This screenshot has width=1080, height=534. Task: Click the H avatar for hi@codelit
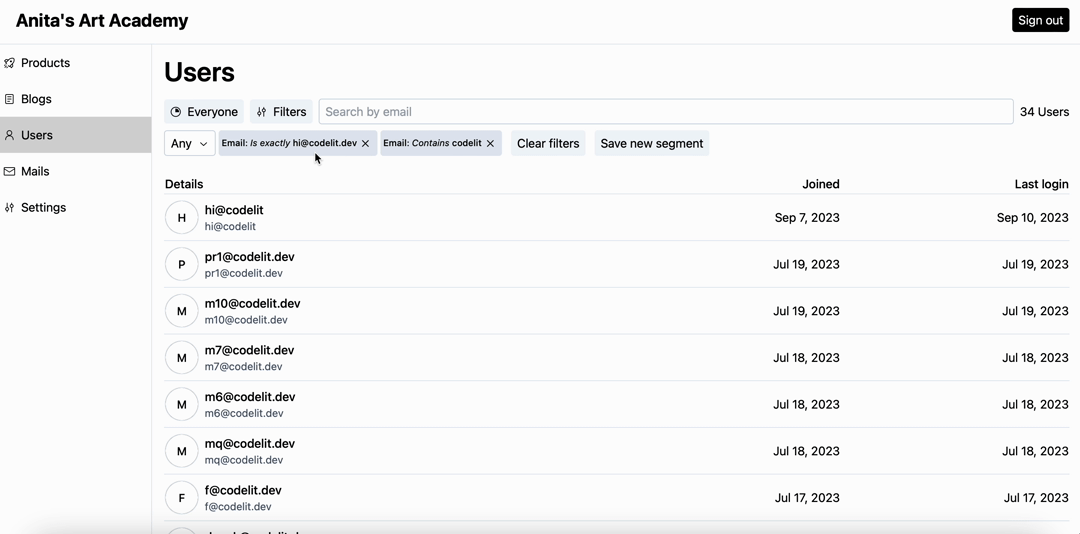(x=181, y=218)
